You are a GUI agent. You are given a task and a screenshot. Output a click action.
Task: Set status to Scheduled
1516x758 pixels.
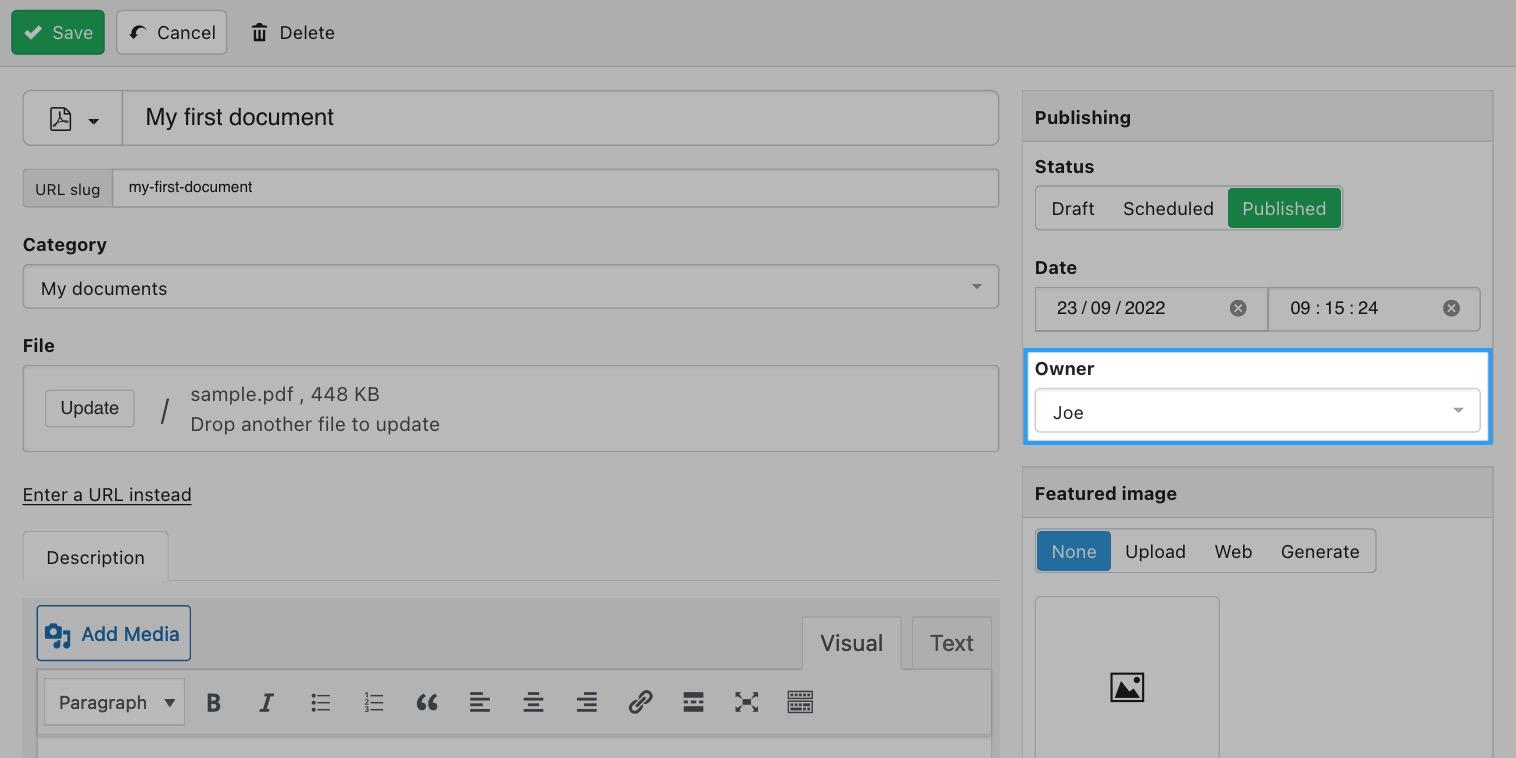pos(1168,208)
